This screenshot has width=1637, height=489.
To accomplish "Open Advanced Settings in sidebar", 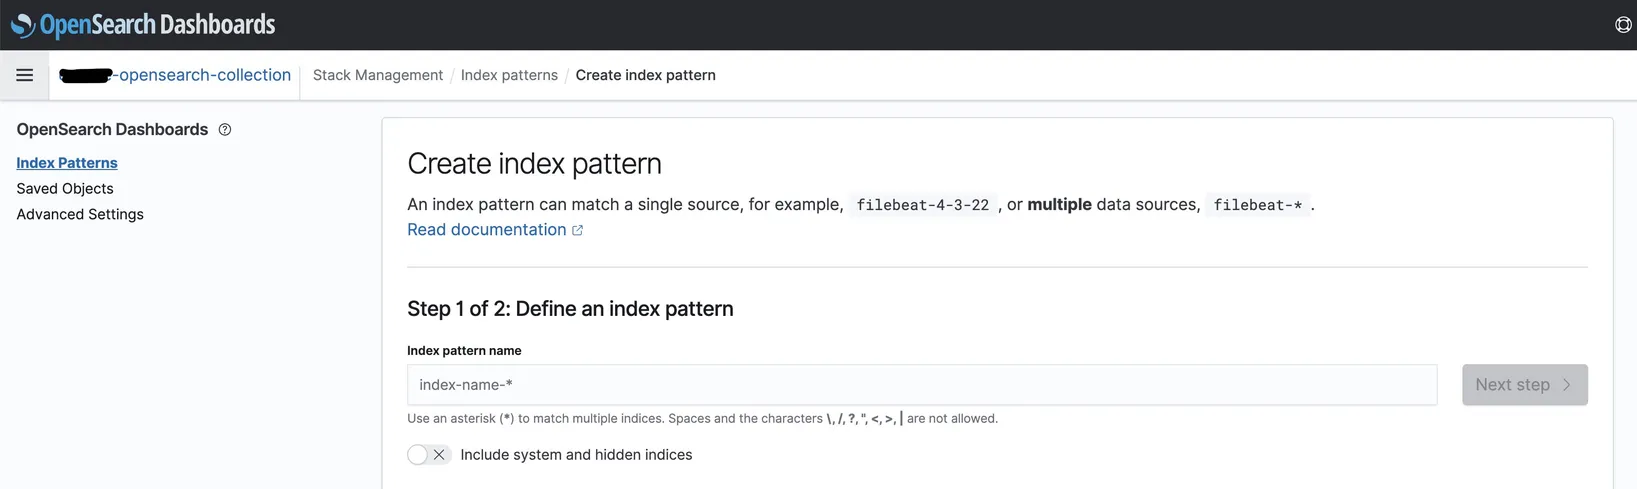I will pyautogui.click(x=80, y=215).
